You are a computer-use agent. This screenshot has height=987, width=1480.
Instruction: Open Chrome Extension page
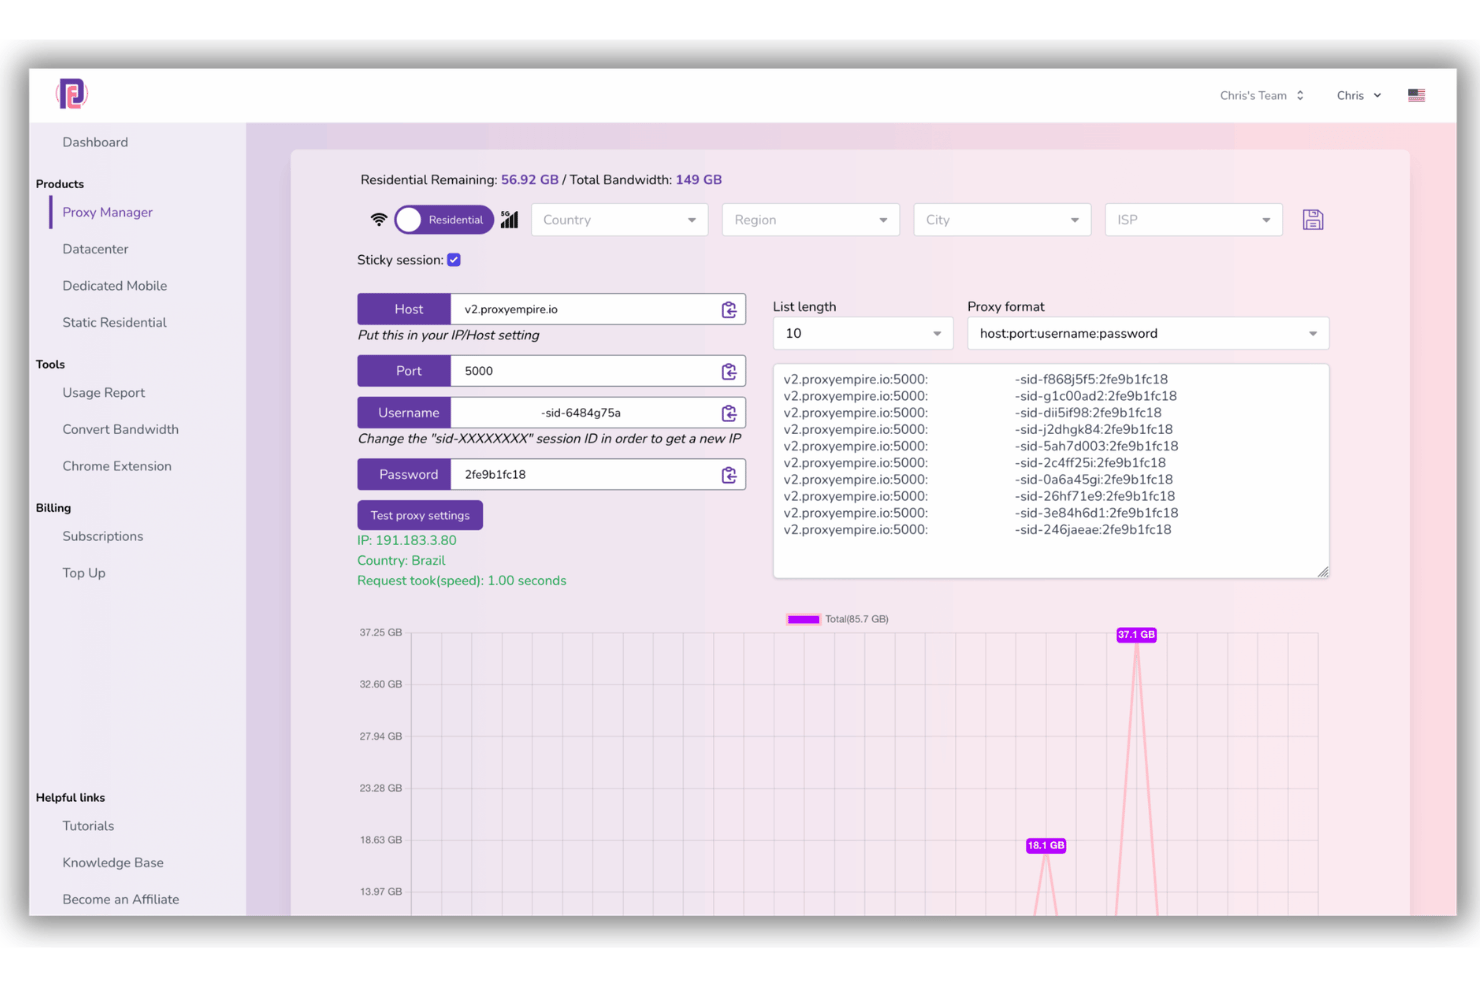(x=117, y=466)
